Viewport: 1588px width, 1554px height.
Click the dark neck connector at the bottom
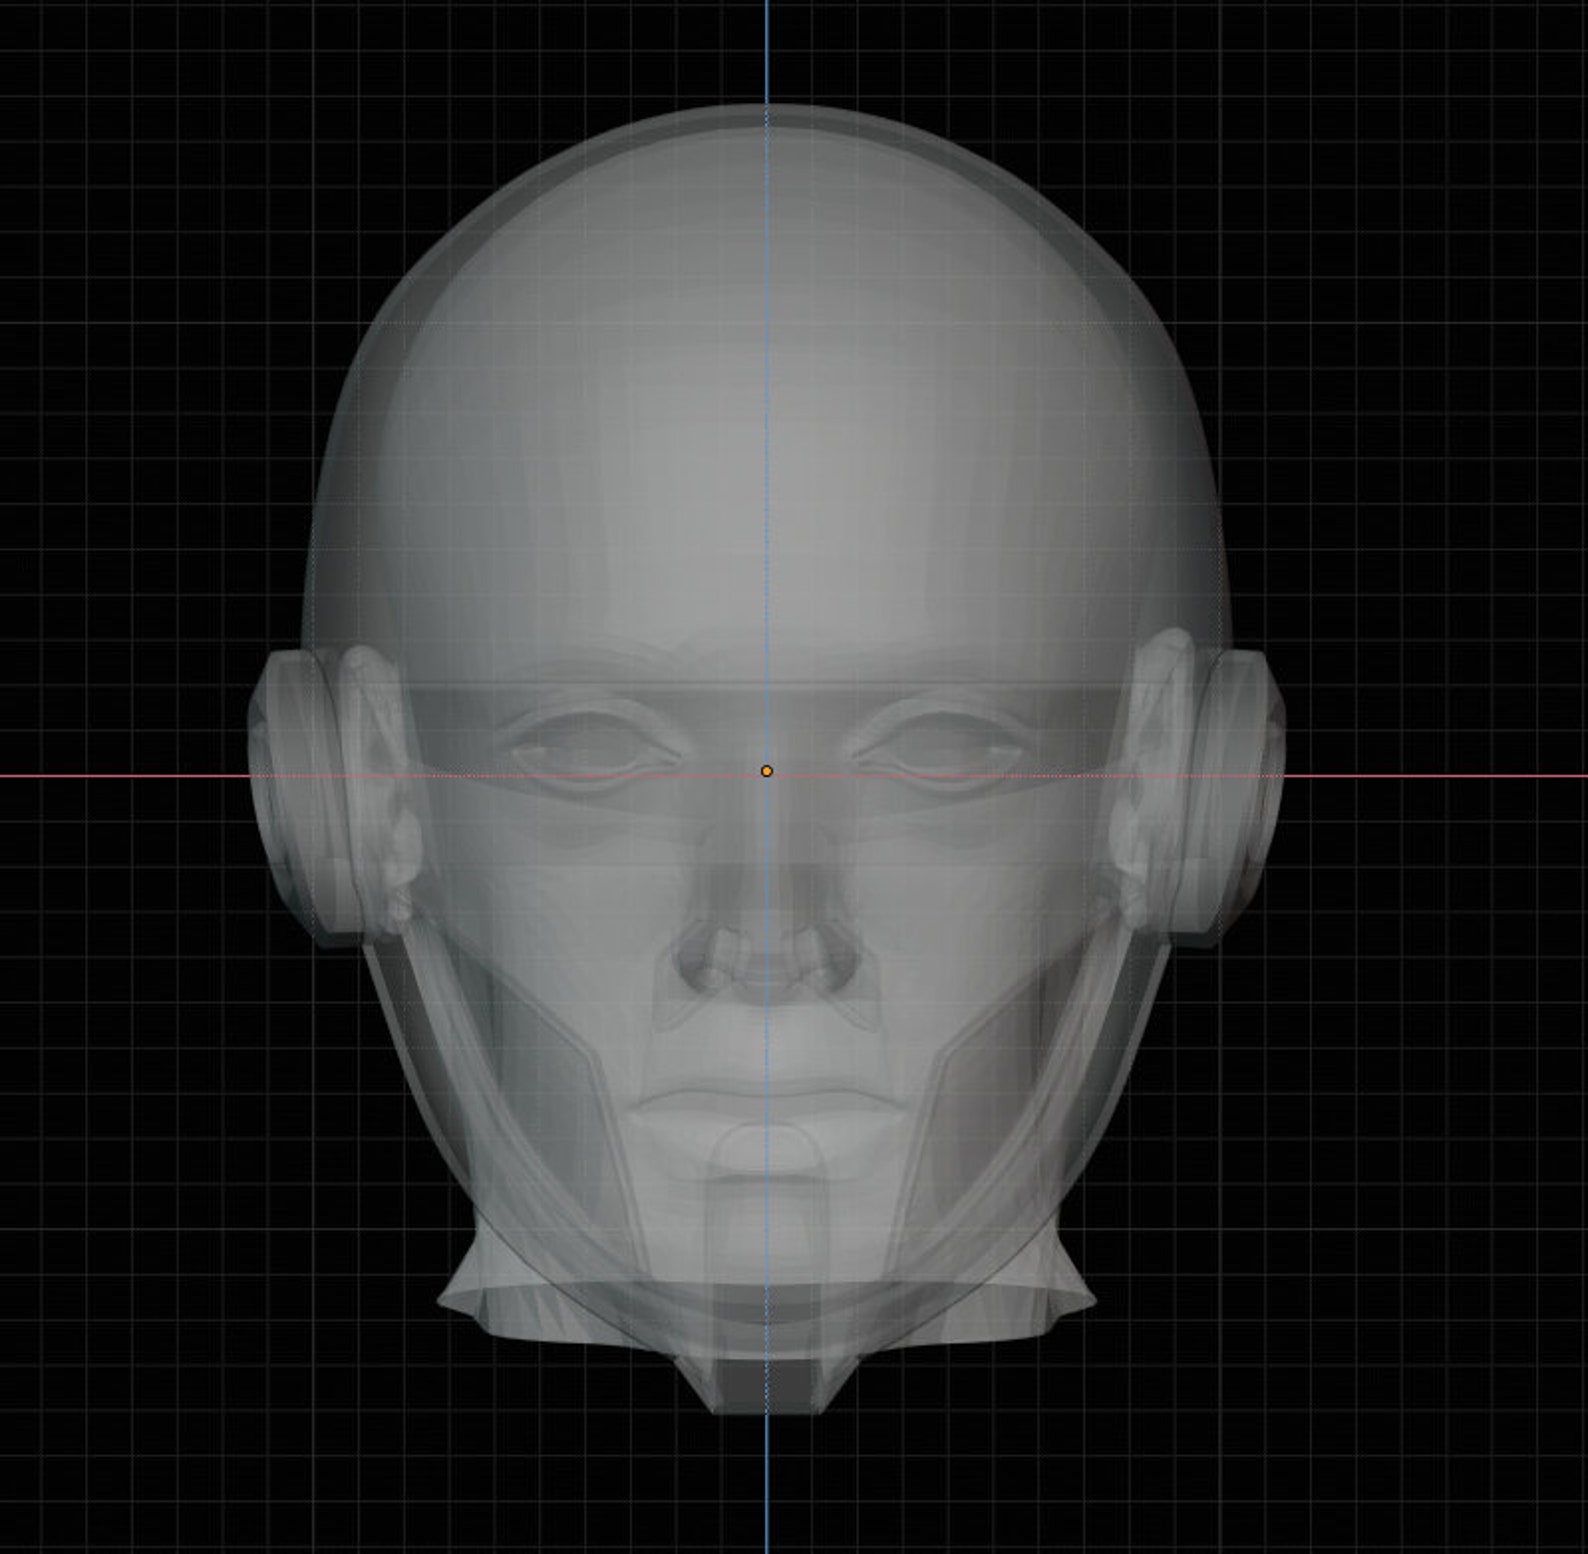[x=767, y=1385]
